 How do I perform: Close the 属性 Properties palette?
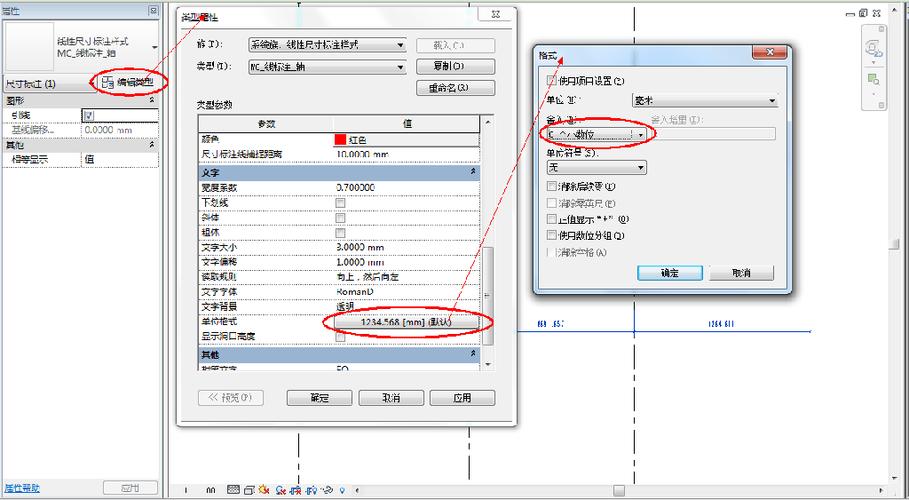[152, 10]
